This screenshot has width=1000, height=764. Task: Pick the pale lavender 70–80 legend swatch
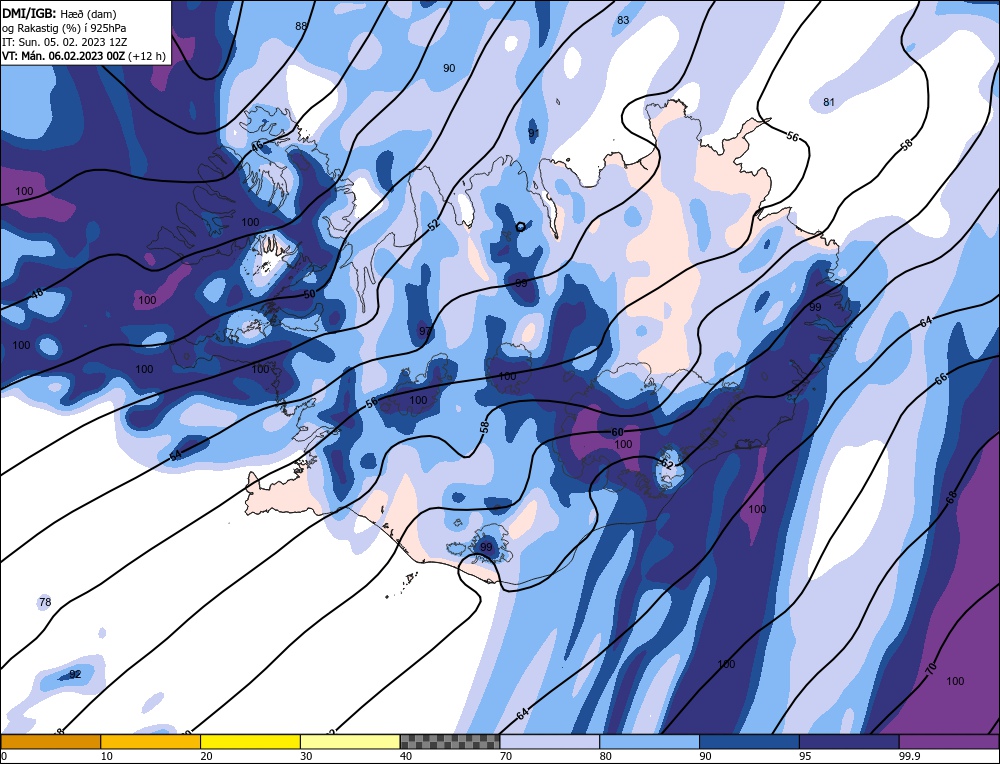tap(550, 741)
